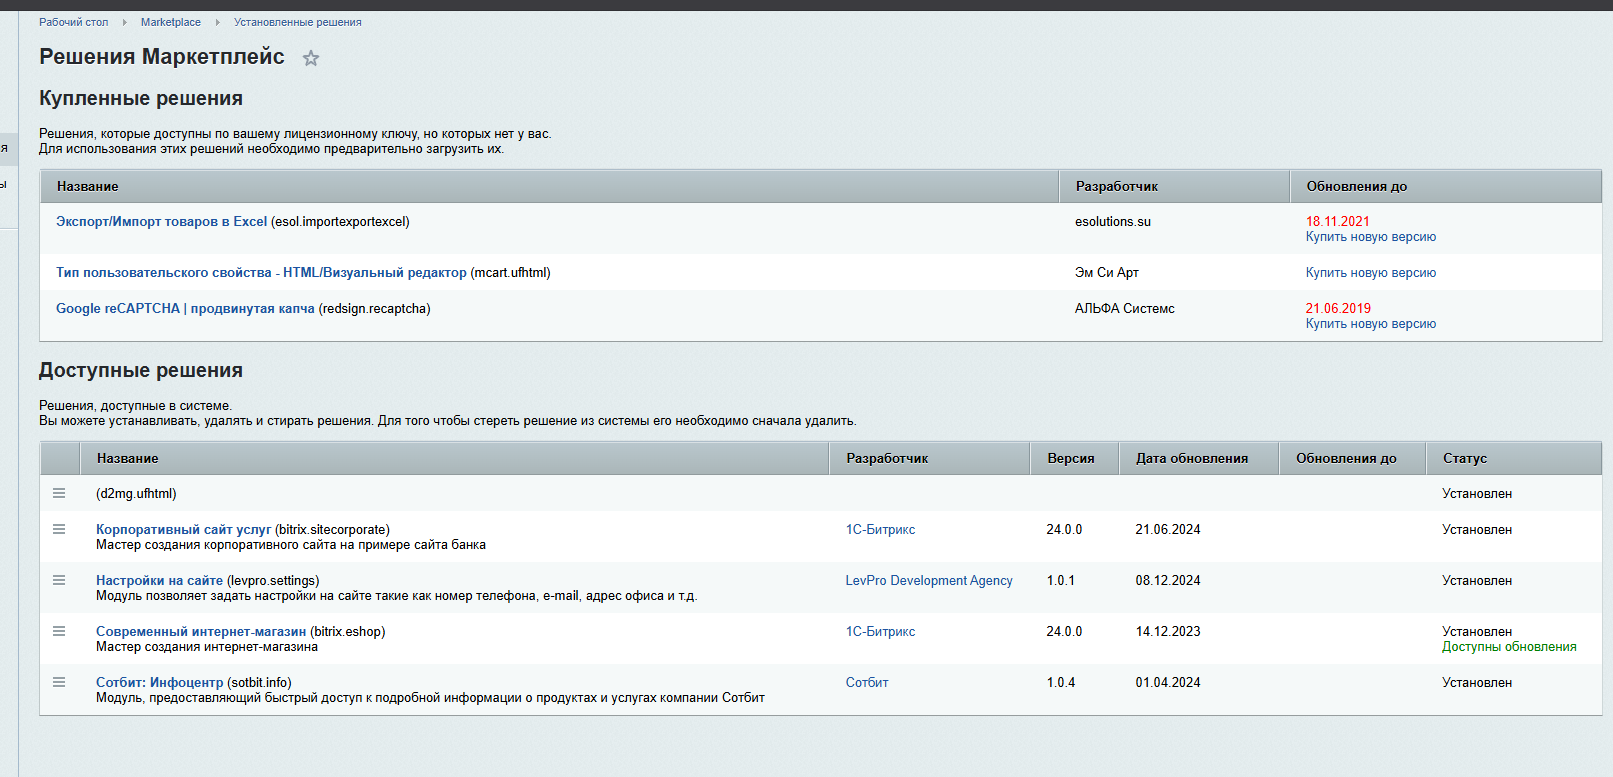Open Сотбит developer link

867,683
